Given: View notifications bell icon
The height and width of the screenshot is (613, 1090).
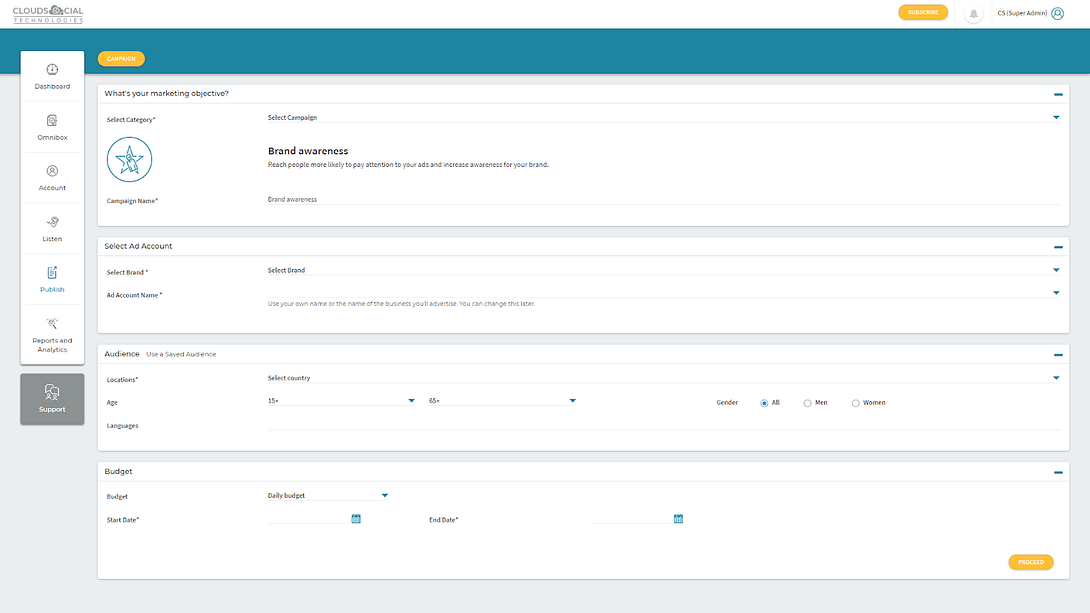Looking at the screenshot, I should (x=973, y=13).
